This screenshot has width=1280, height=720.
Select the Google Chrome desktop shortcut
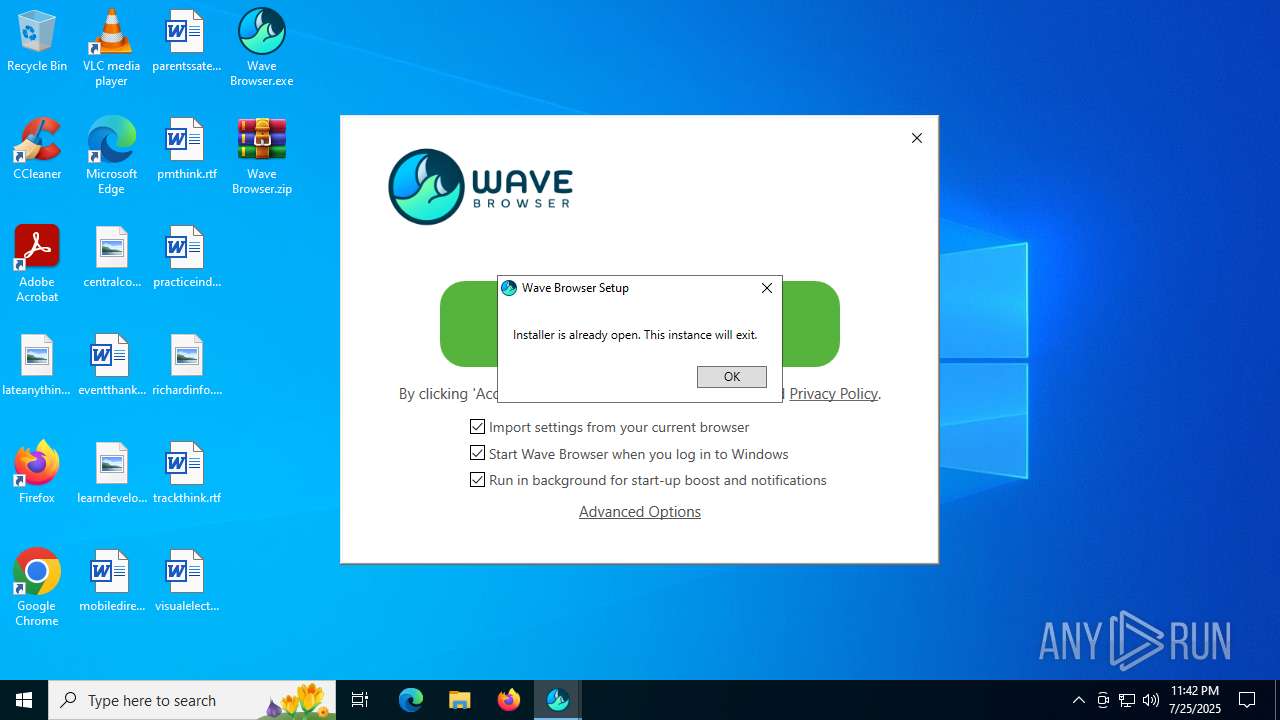click(x=37, y=588)
